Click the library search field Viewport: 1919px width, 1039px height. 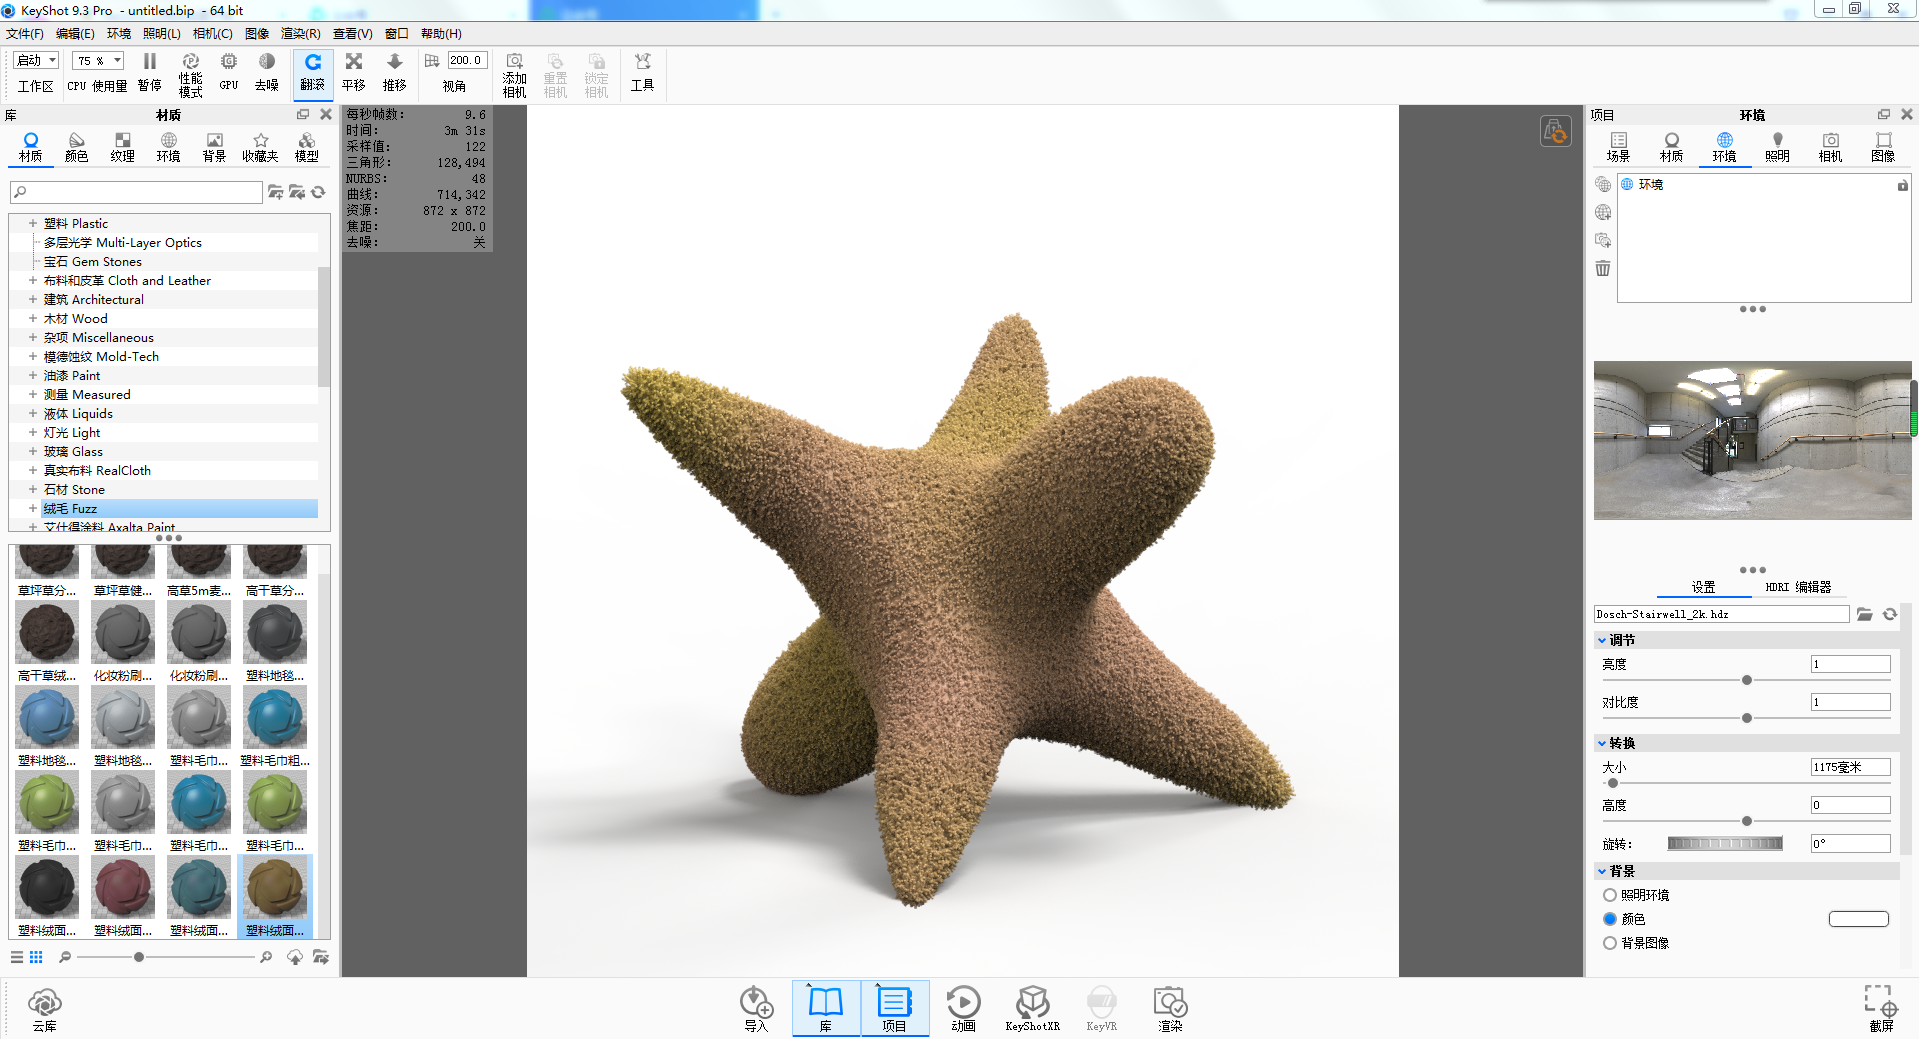click(x=136, y=192)
